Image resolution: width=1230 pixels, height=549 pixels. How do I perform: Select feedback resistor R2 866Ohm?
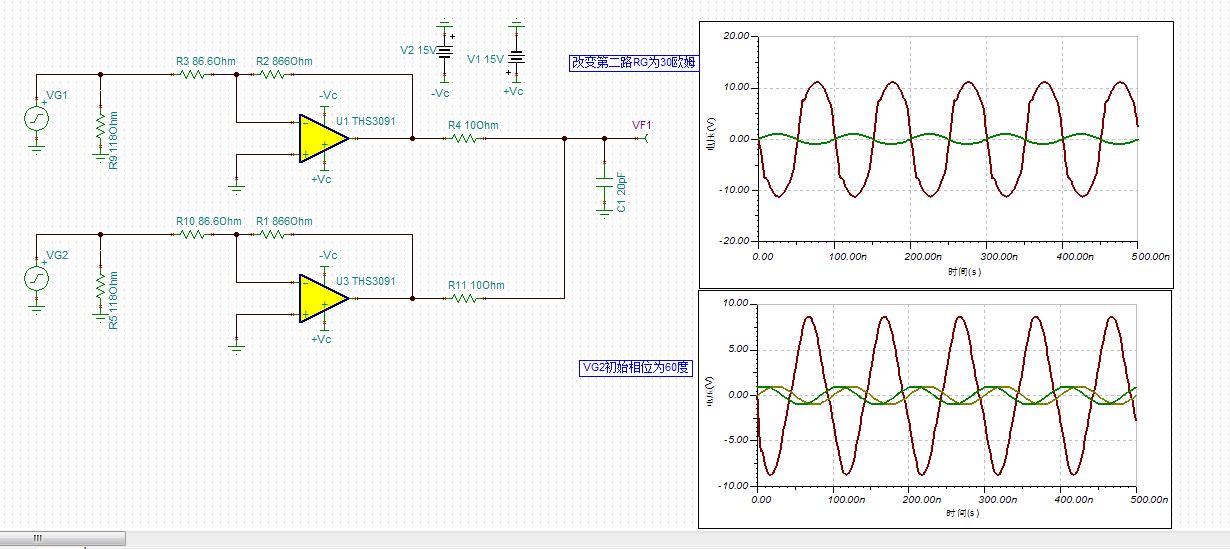[x=274, y=75]
